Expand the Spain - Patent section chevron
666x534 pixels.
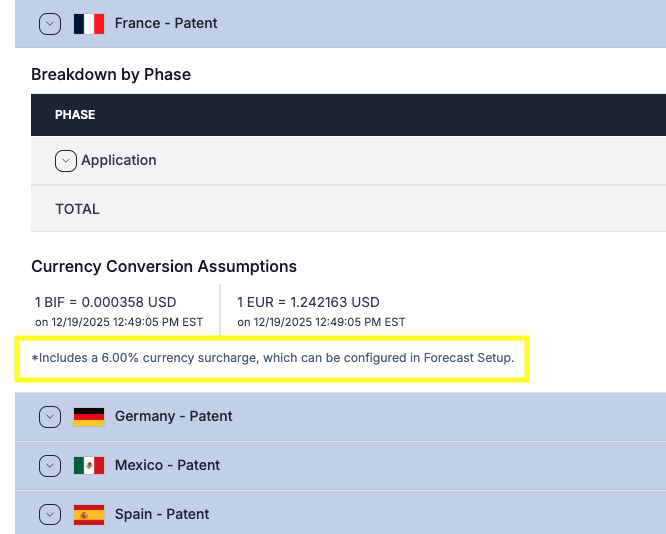49,515
